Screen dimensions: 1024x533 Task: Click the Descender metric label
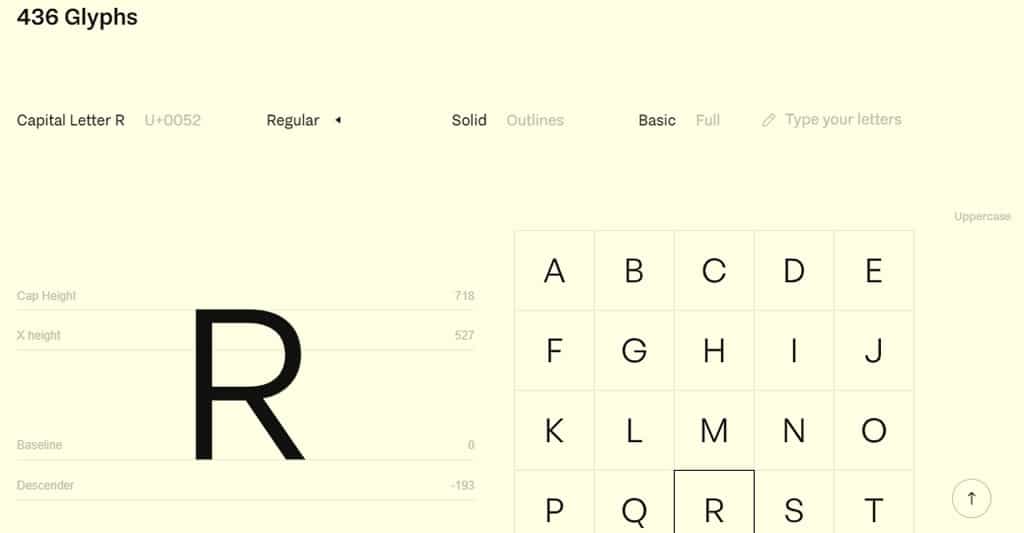pyautogui.click(x=45, y=485)
